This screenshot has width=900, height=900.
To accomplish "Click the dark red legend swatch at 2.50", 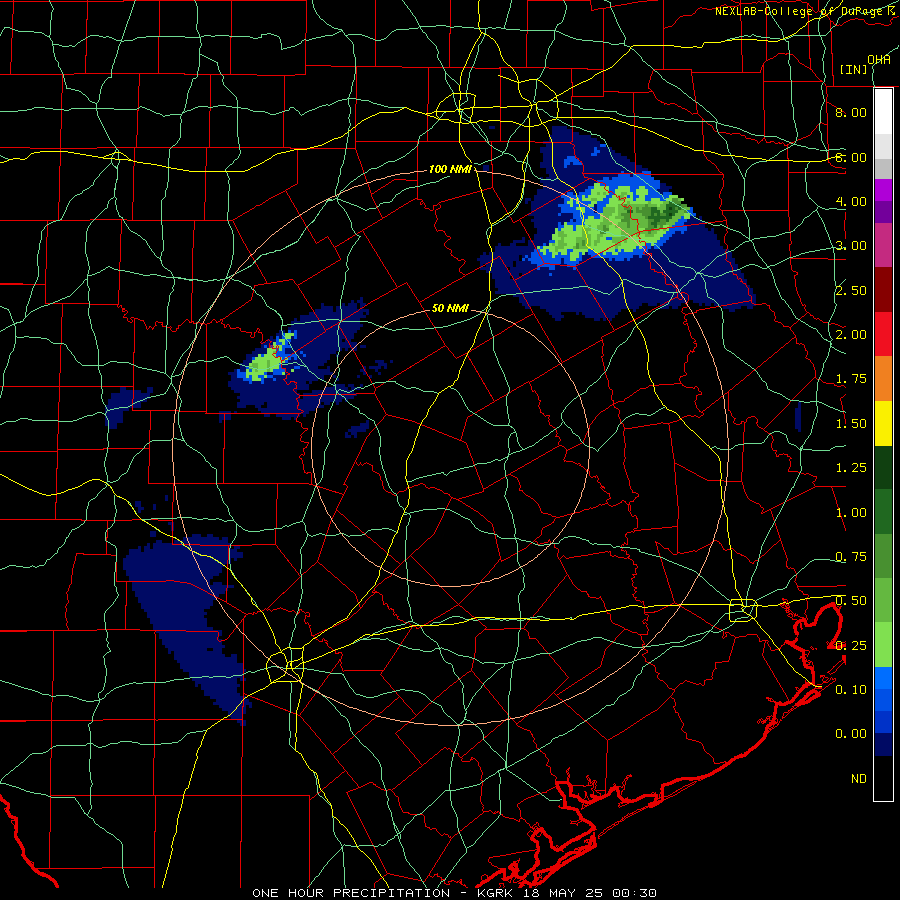I will tap(883, 290).
